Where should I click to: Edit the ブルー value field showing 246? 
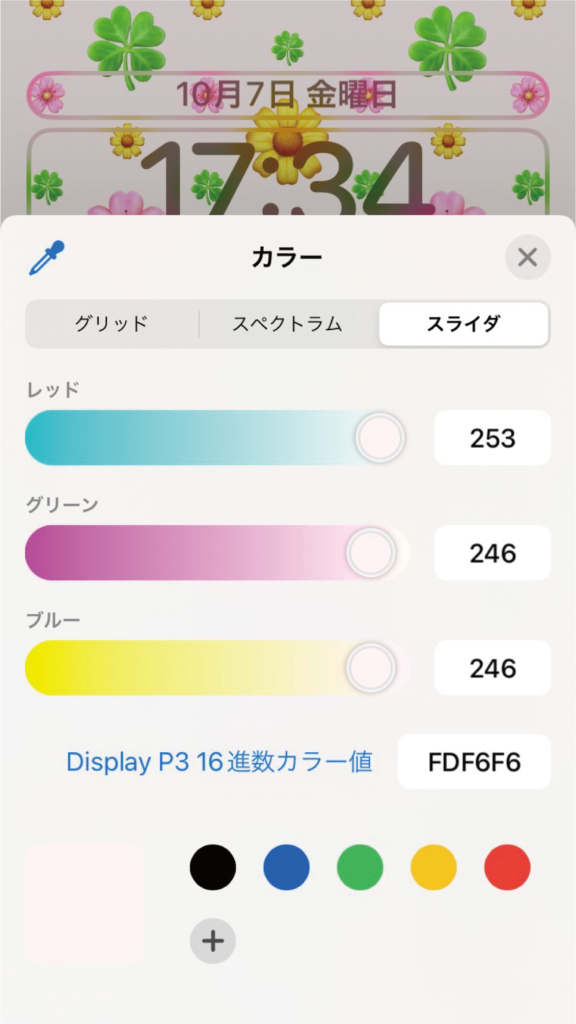[493, 667]
